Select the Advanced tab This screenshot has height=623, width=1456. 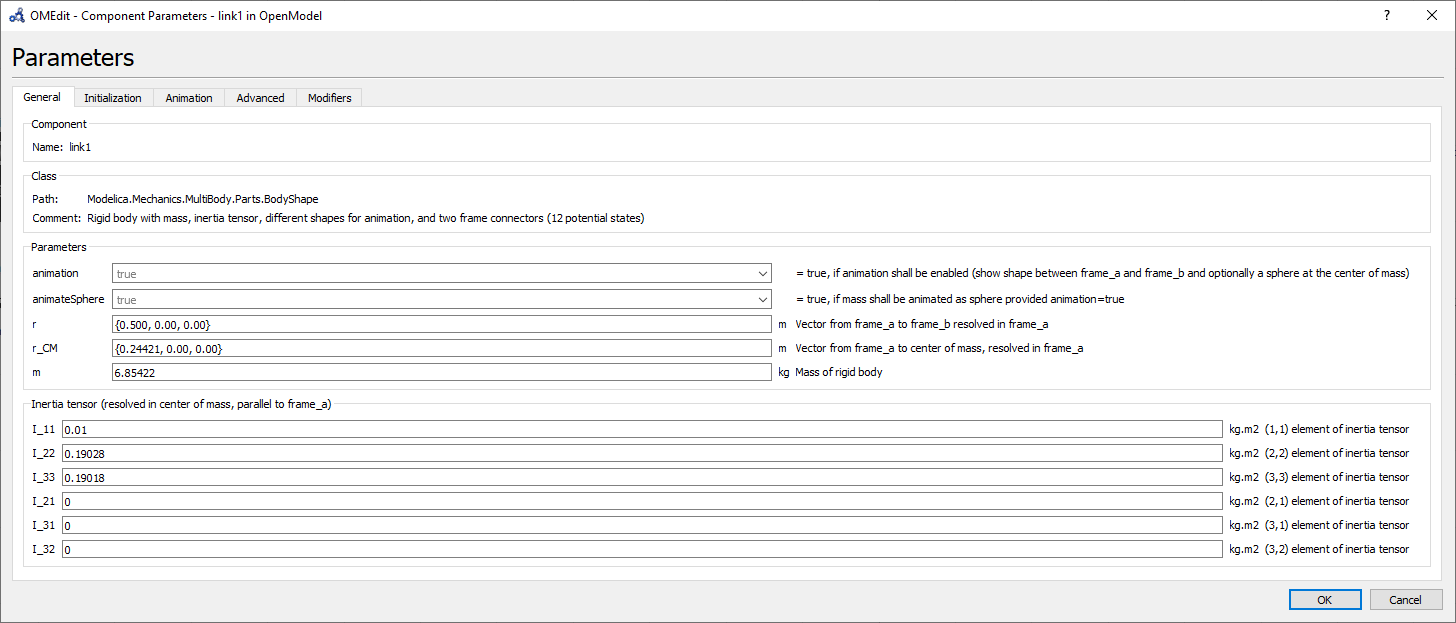click(260, 98)
